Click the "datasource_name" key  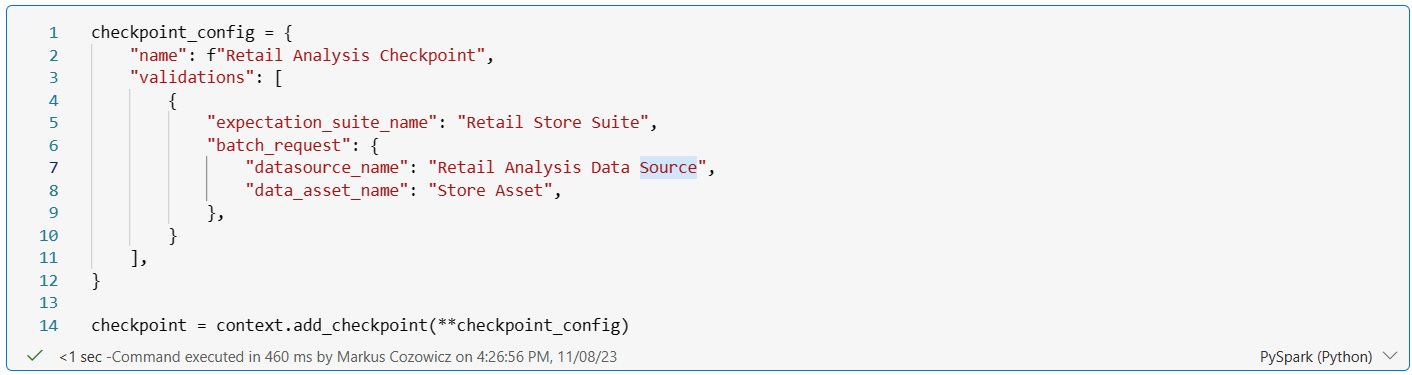[x=326, y=167]
